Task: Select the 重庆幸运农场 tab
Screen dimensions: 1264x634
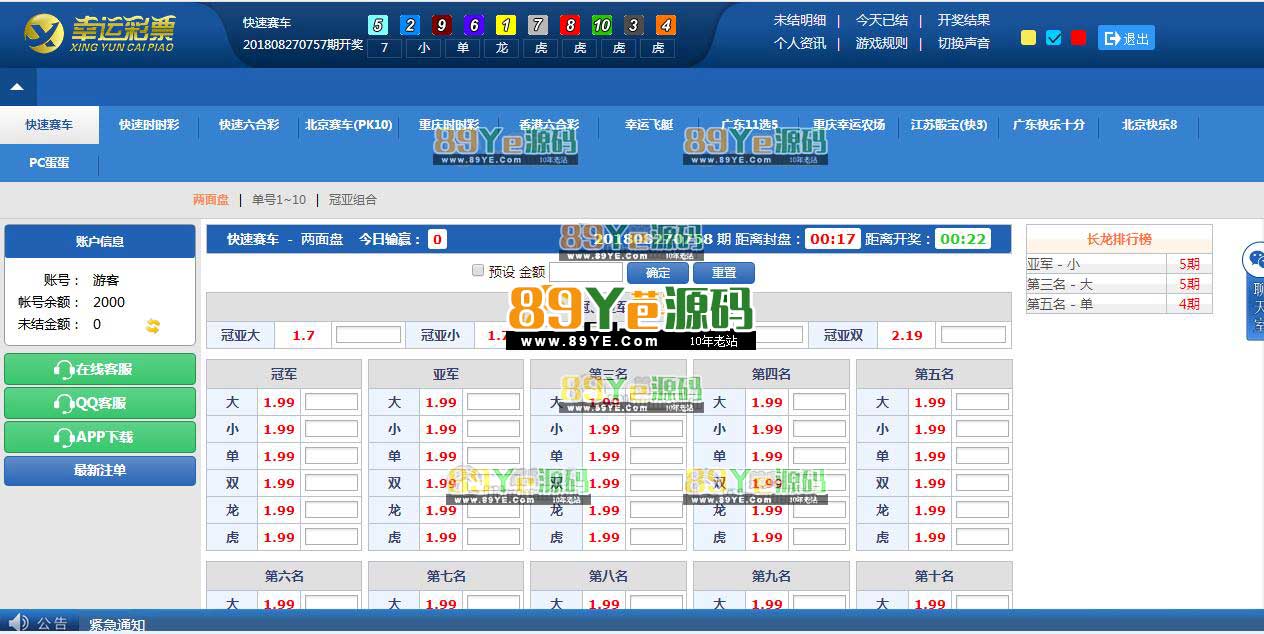Action: pyautogui.click(x=849, y=125)
